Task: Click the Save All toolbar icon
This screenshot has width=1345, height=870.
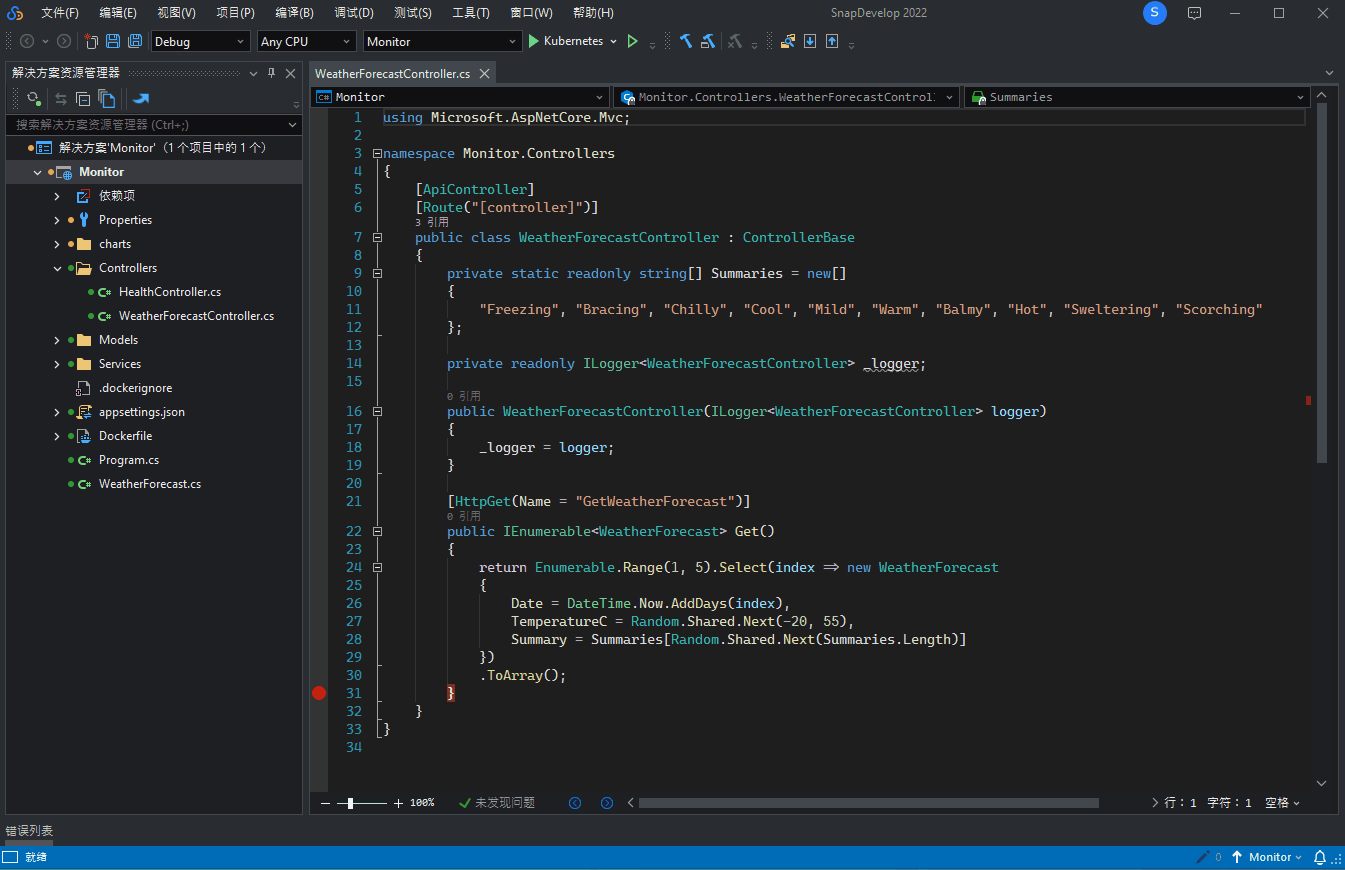Action: (134, 41)
